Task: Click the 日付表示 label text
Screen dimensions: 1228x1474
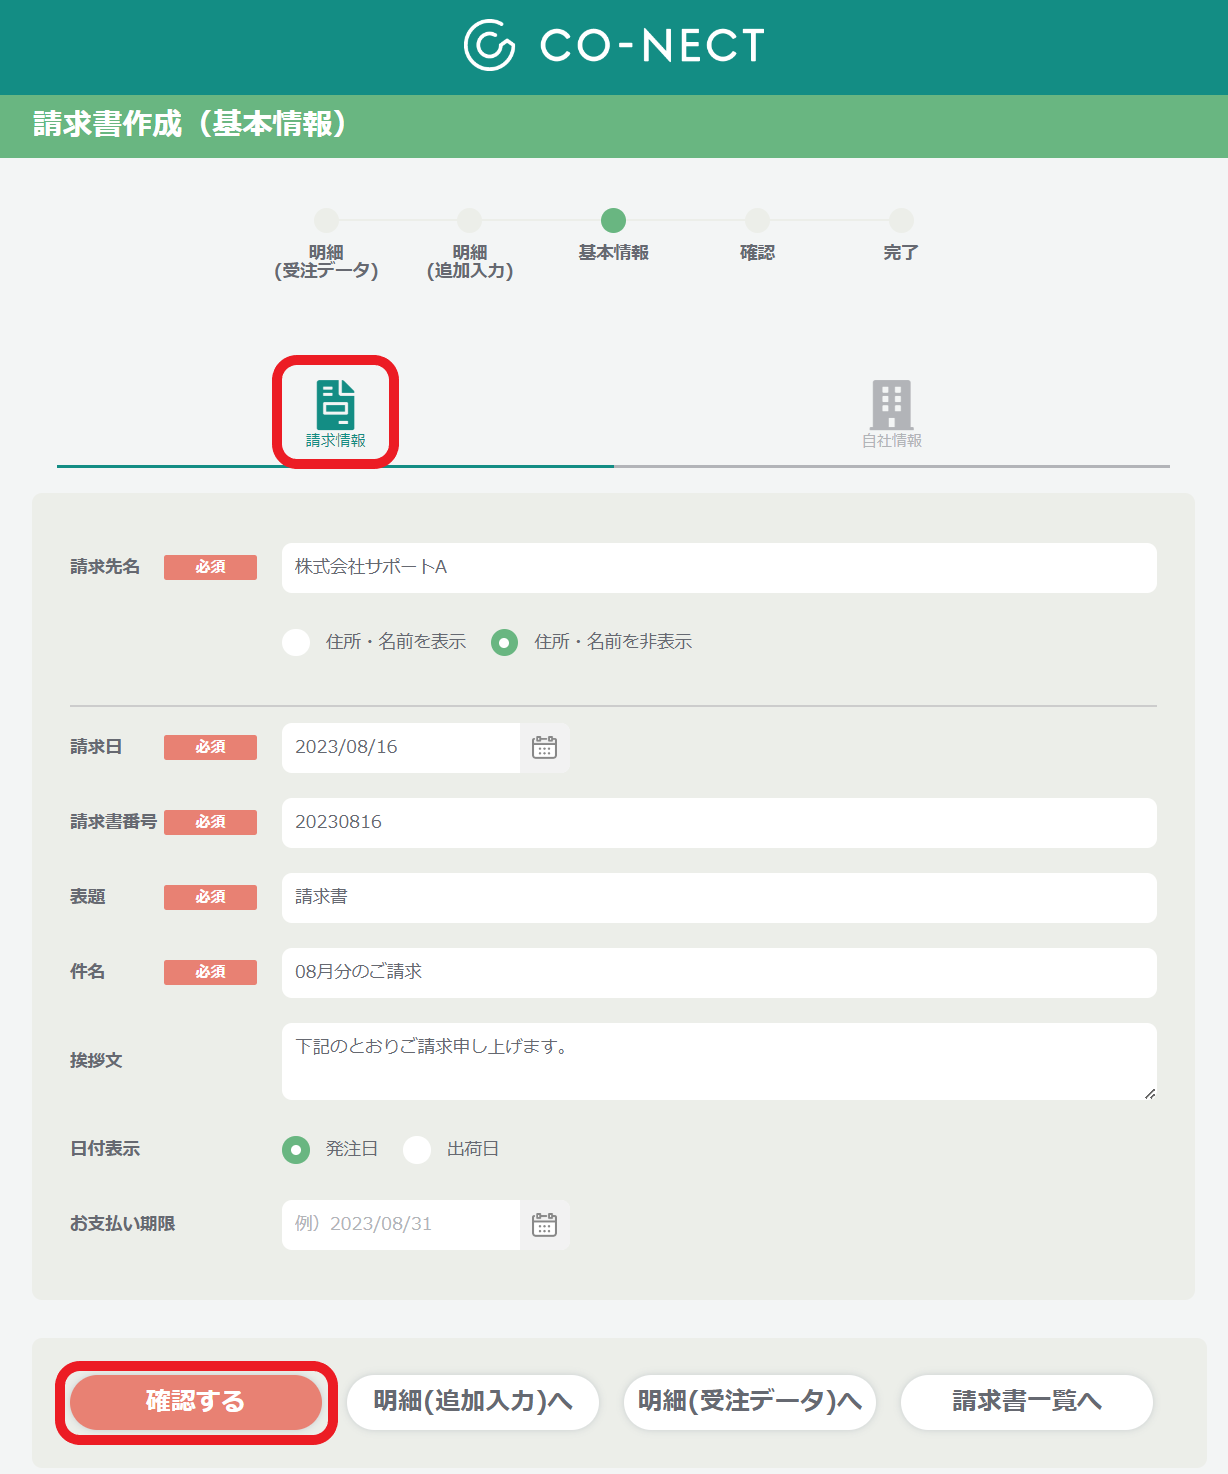Action: pyautogui.click(x=105, y=1149)
